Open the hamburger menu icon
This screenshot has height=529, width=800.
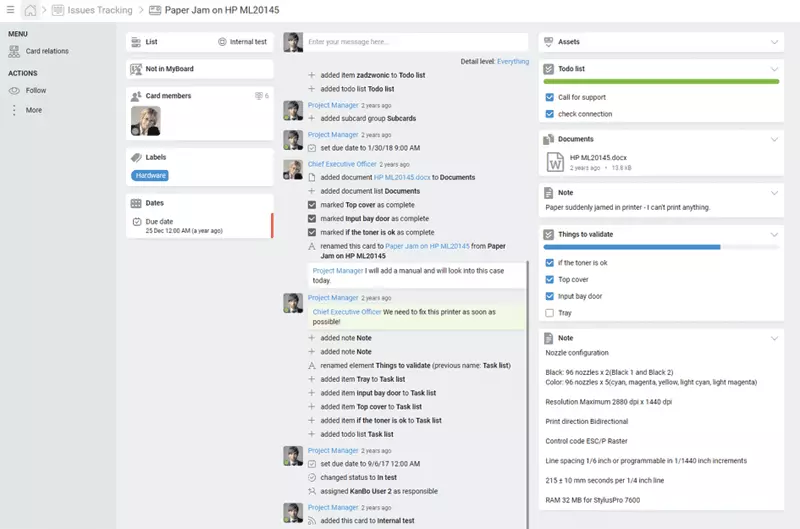tap(9, 10)
